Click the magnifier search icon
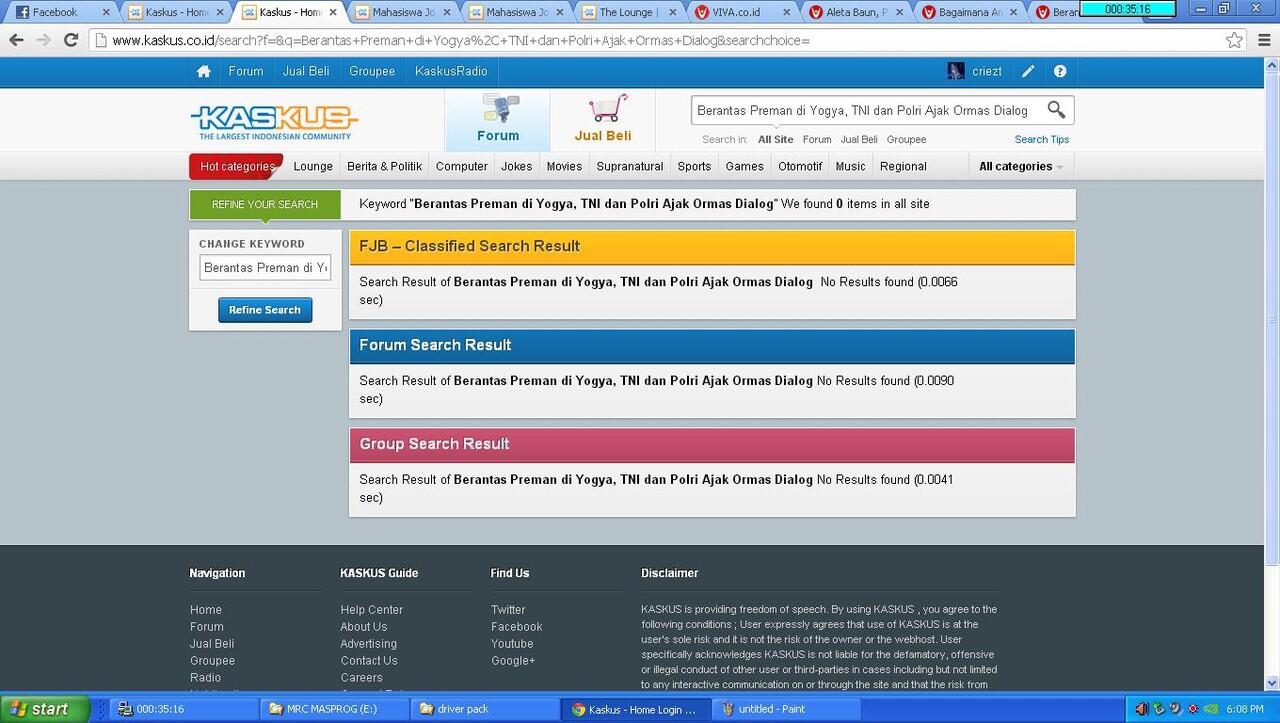 (1056, 110)
